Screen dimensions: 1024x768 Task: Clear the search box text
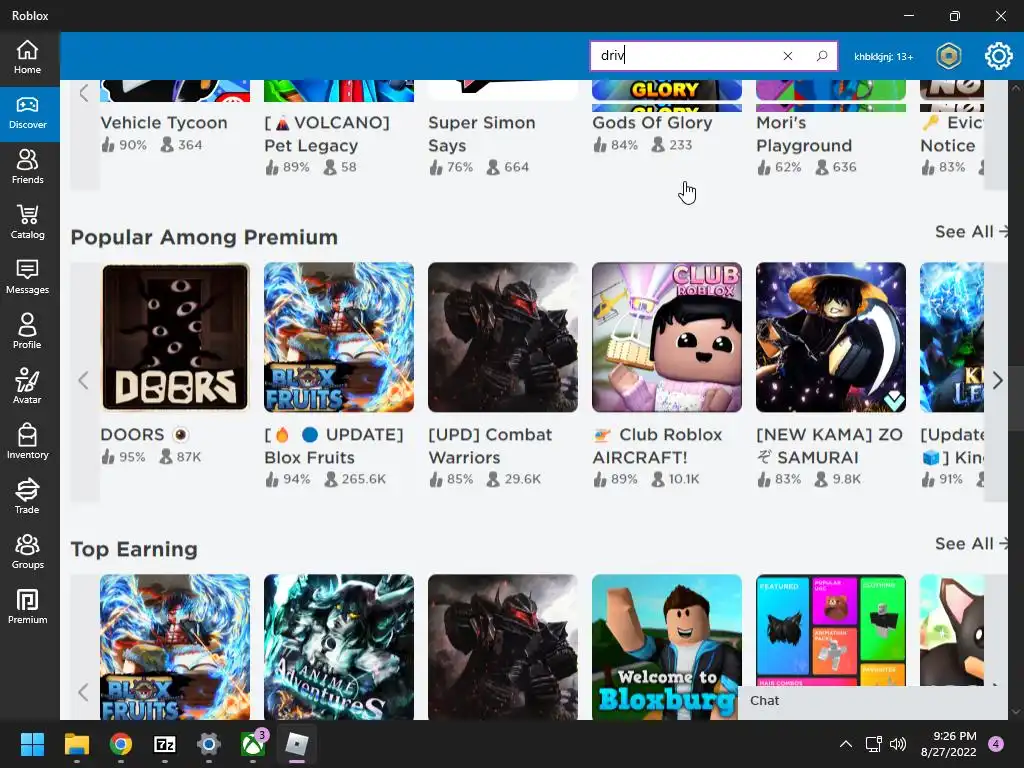788,56
